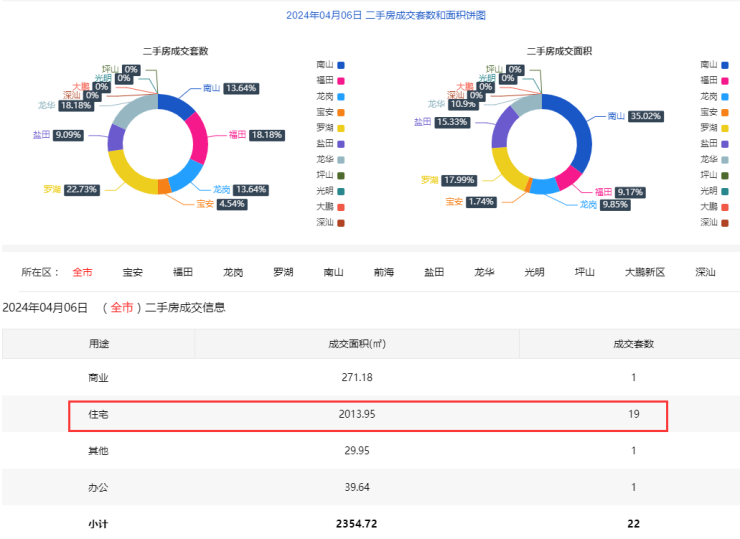Screen dimensions: 740x539
Task: Switch to the 前海 district filter
Action: tap(384, 272)
